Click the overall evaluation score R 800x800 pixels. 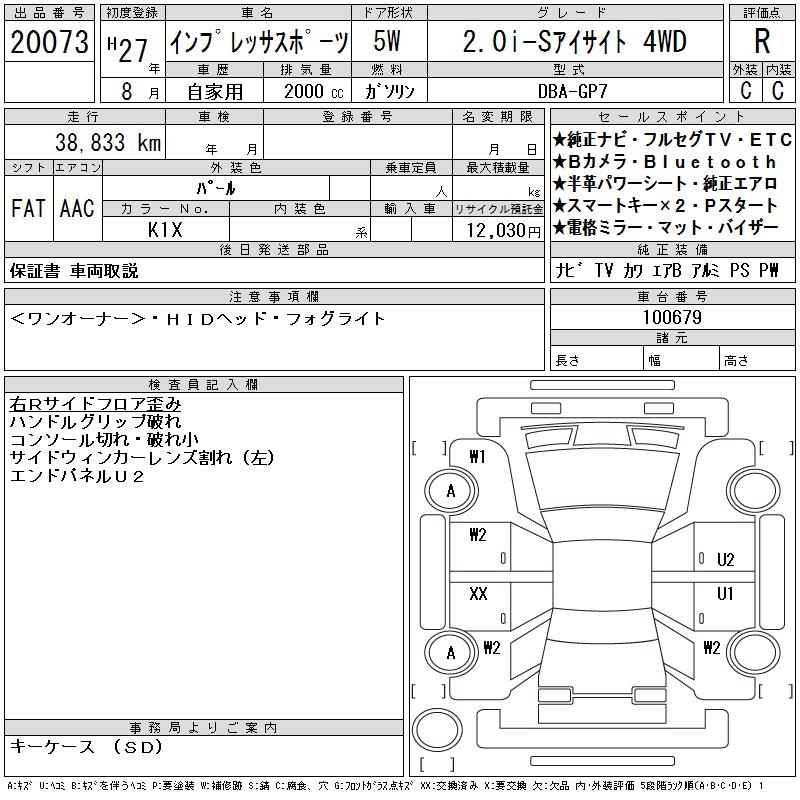[x=762, y=41]
